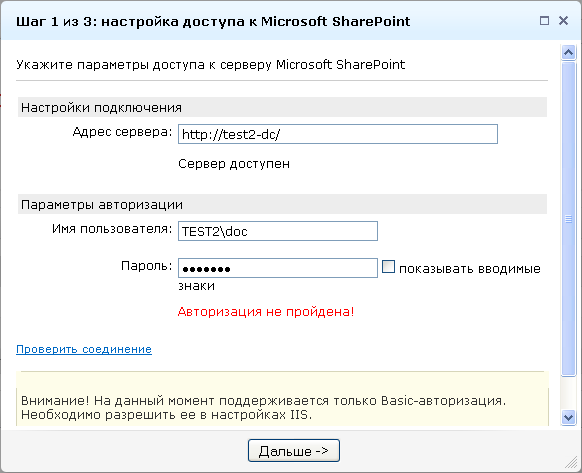This screenshot has height=473, width=582.
Task: Focus the username field with TEST2\doc
Action: 278,231
